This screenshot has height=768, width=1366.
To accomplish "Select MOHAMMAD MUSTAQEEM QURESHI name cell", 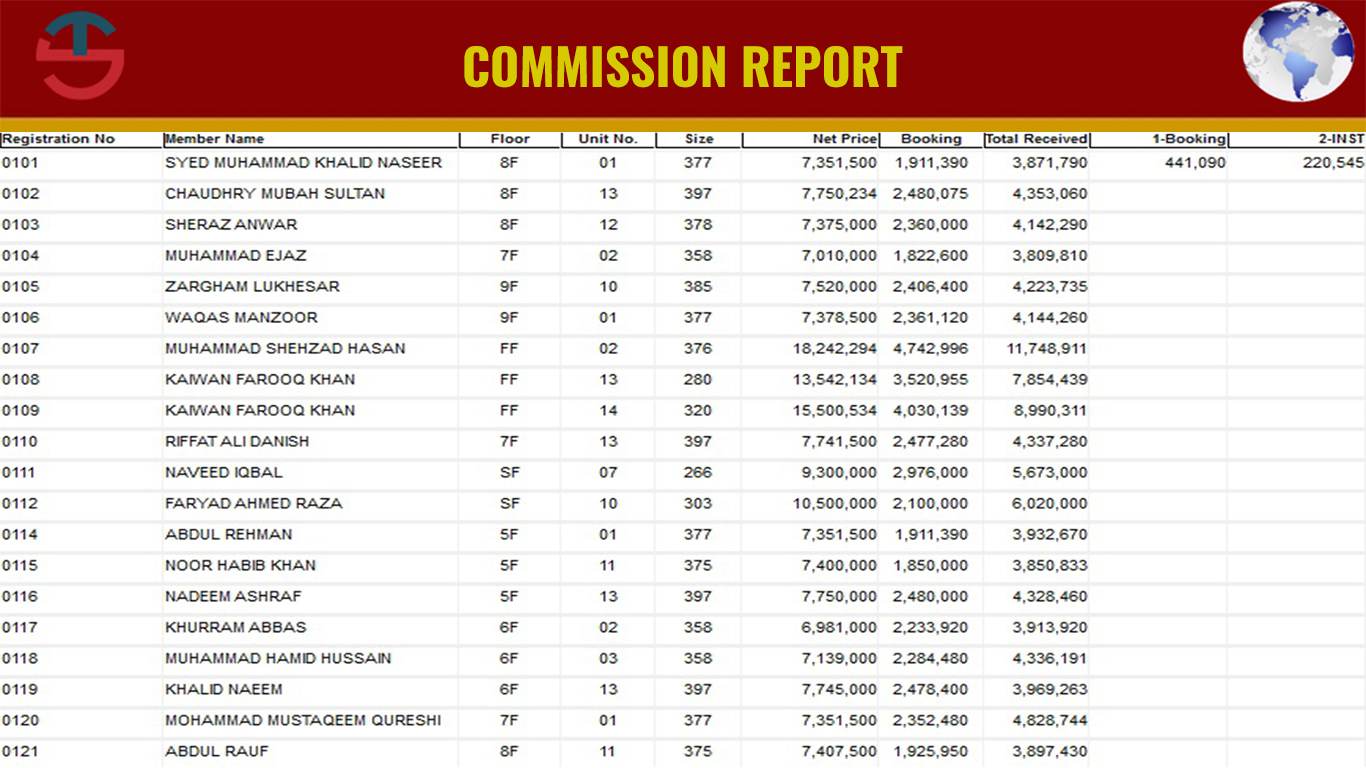I will 303,720.
